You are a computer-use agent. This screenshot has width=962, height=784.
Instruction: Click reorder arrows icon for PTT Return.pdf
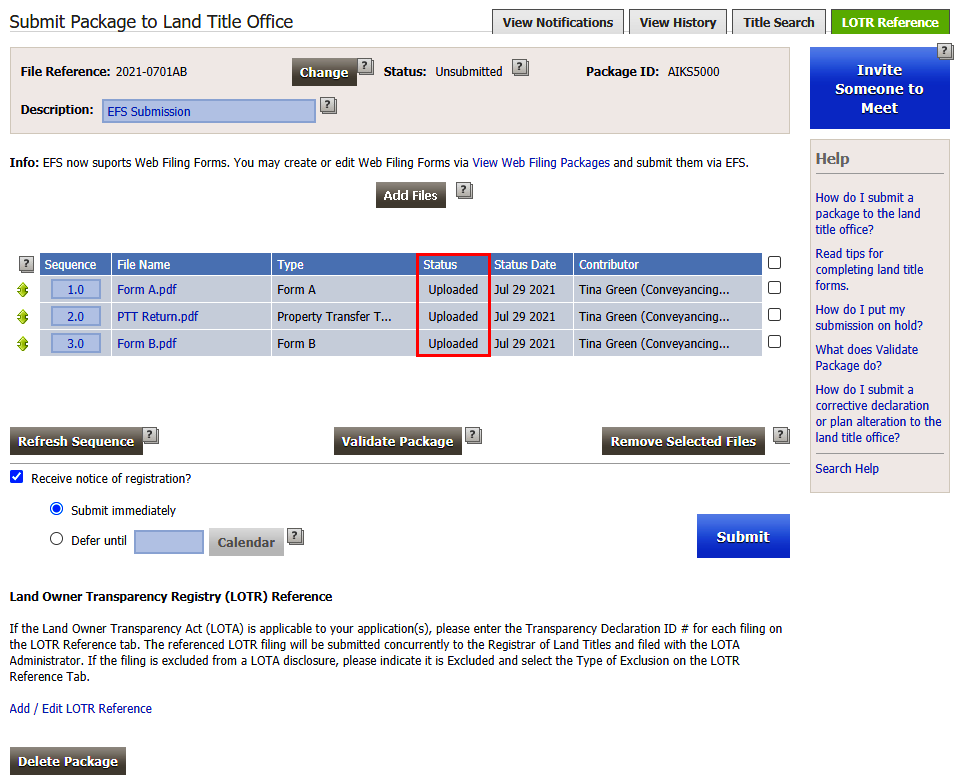(23, 317)
